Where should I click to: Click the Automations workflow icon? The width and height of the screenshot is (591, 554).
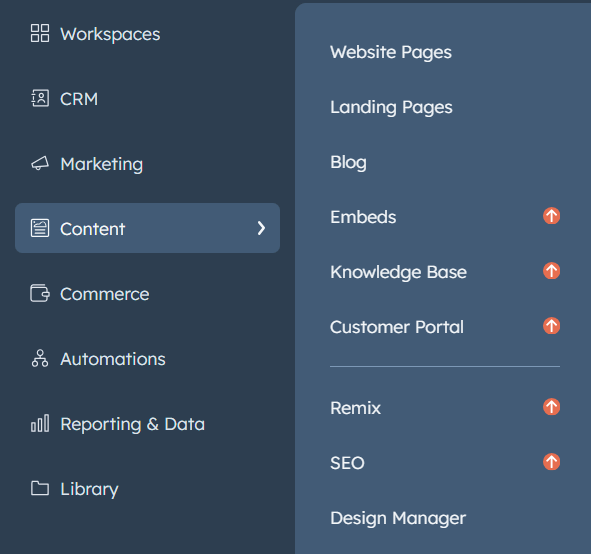(x=40, y=358)
